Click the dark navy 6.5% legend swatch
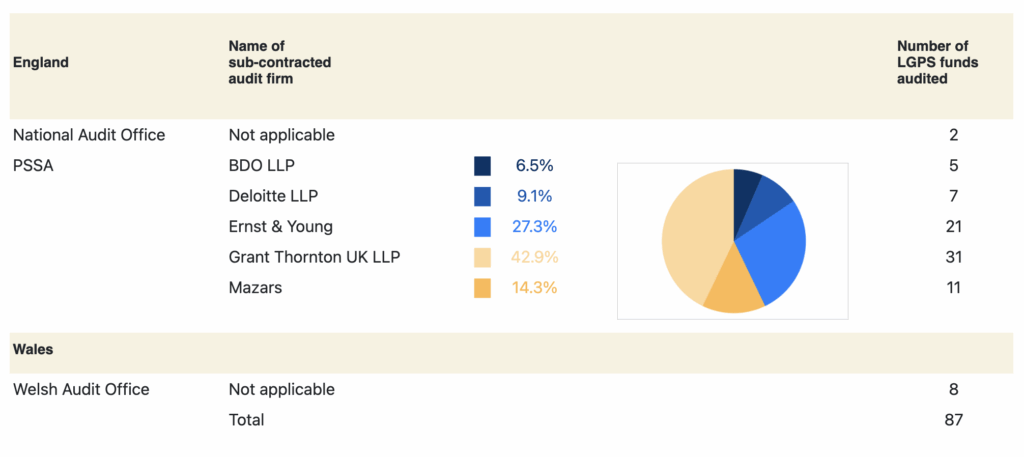Image resolution: width=1024 pixels, height=457 pixels. (x=483, y=166)
